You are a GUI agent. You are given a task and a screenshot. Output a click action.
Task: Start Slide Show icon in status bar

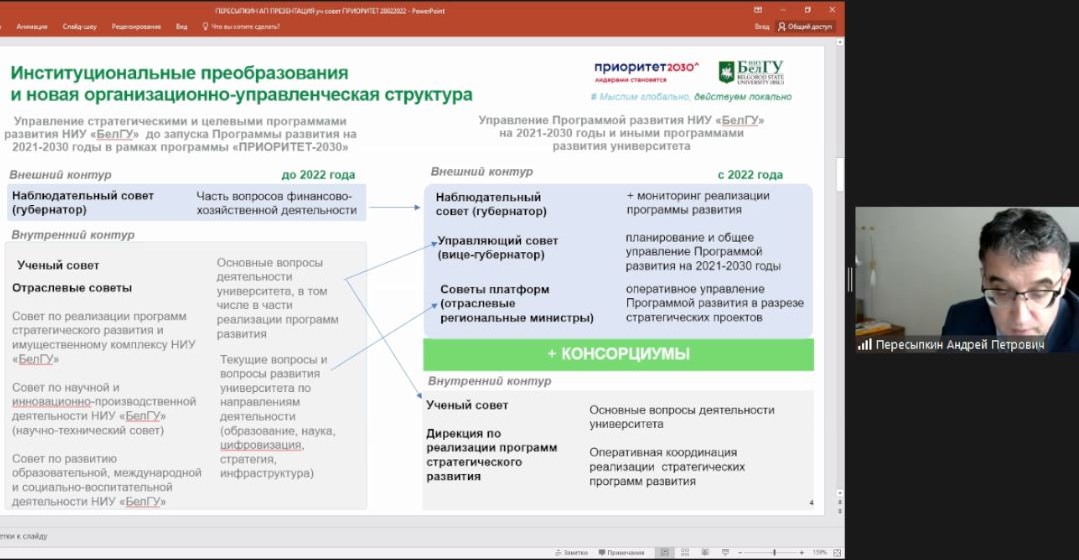coord(727,552)
